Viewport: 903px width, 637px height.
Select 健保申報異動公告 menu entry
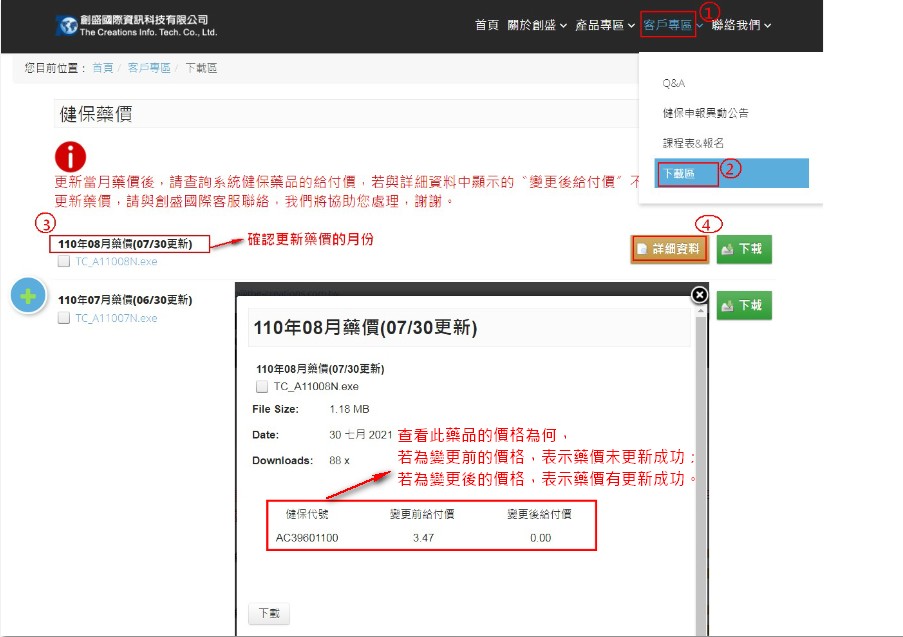coord(705,113)
